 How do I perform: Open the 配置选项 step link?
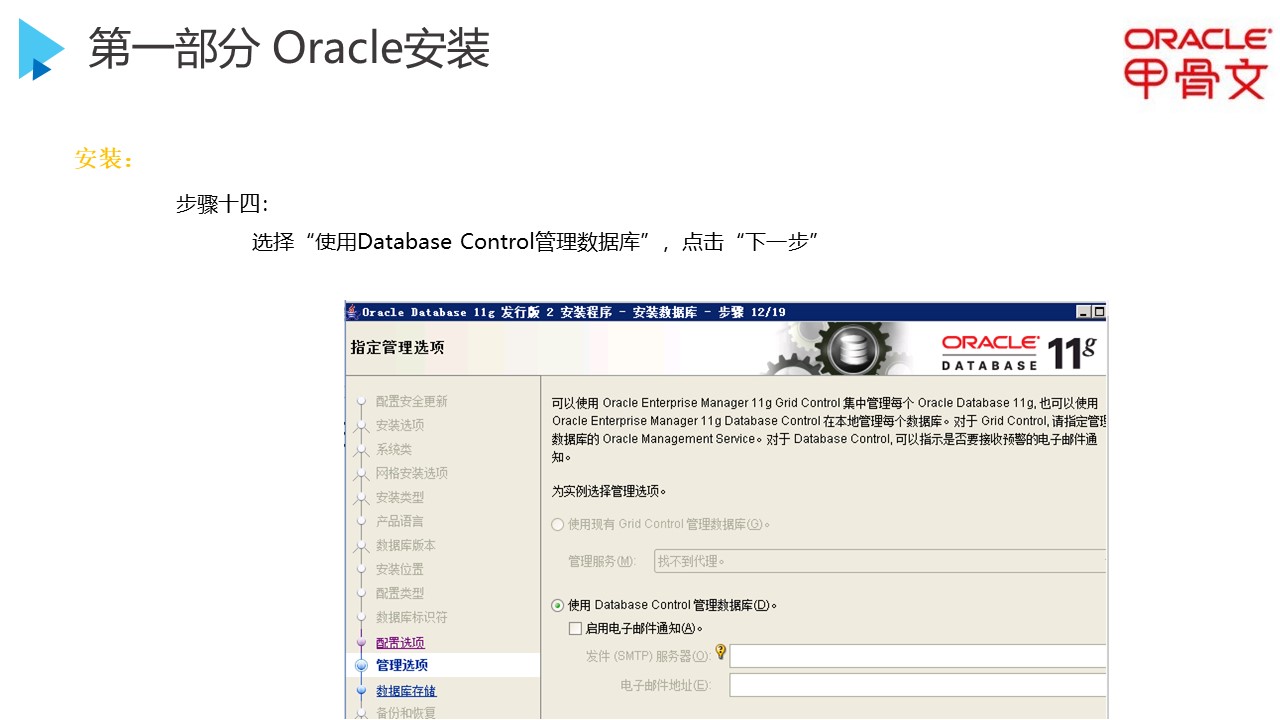400,643
